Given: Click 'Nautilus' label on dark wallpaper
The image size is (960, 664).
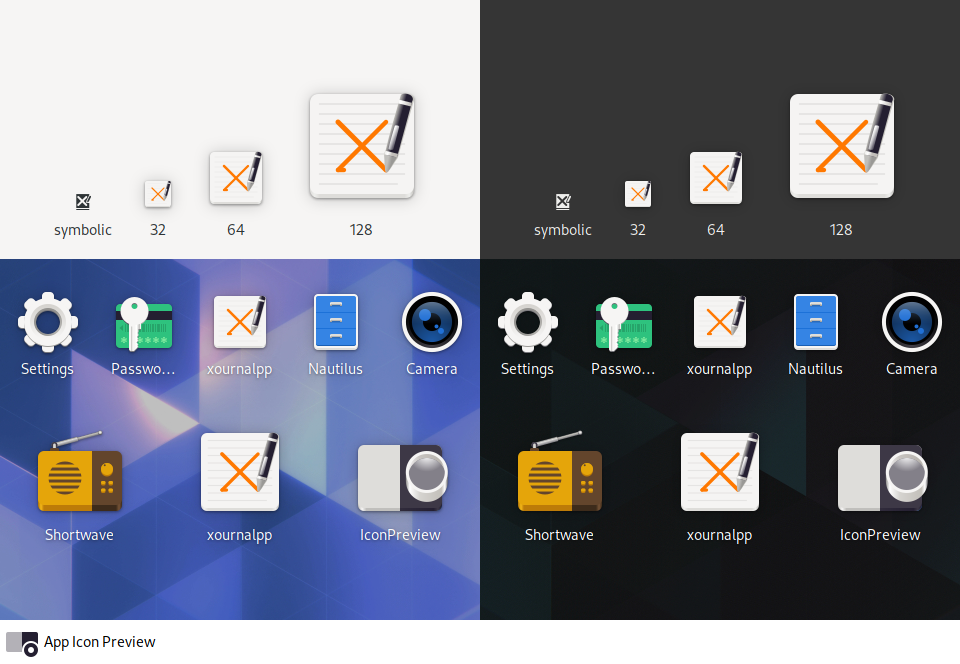Looking at the screenshot, I should 816,369.
